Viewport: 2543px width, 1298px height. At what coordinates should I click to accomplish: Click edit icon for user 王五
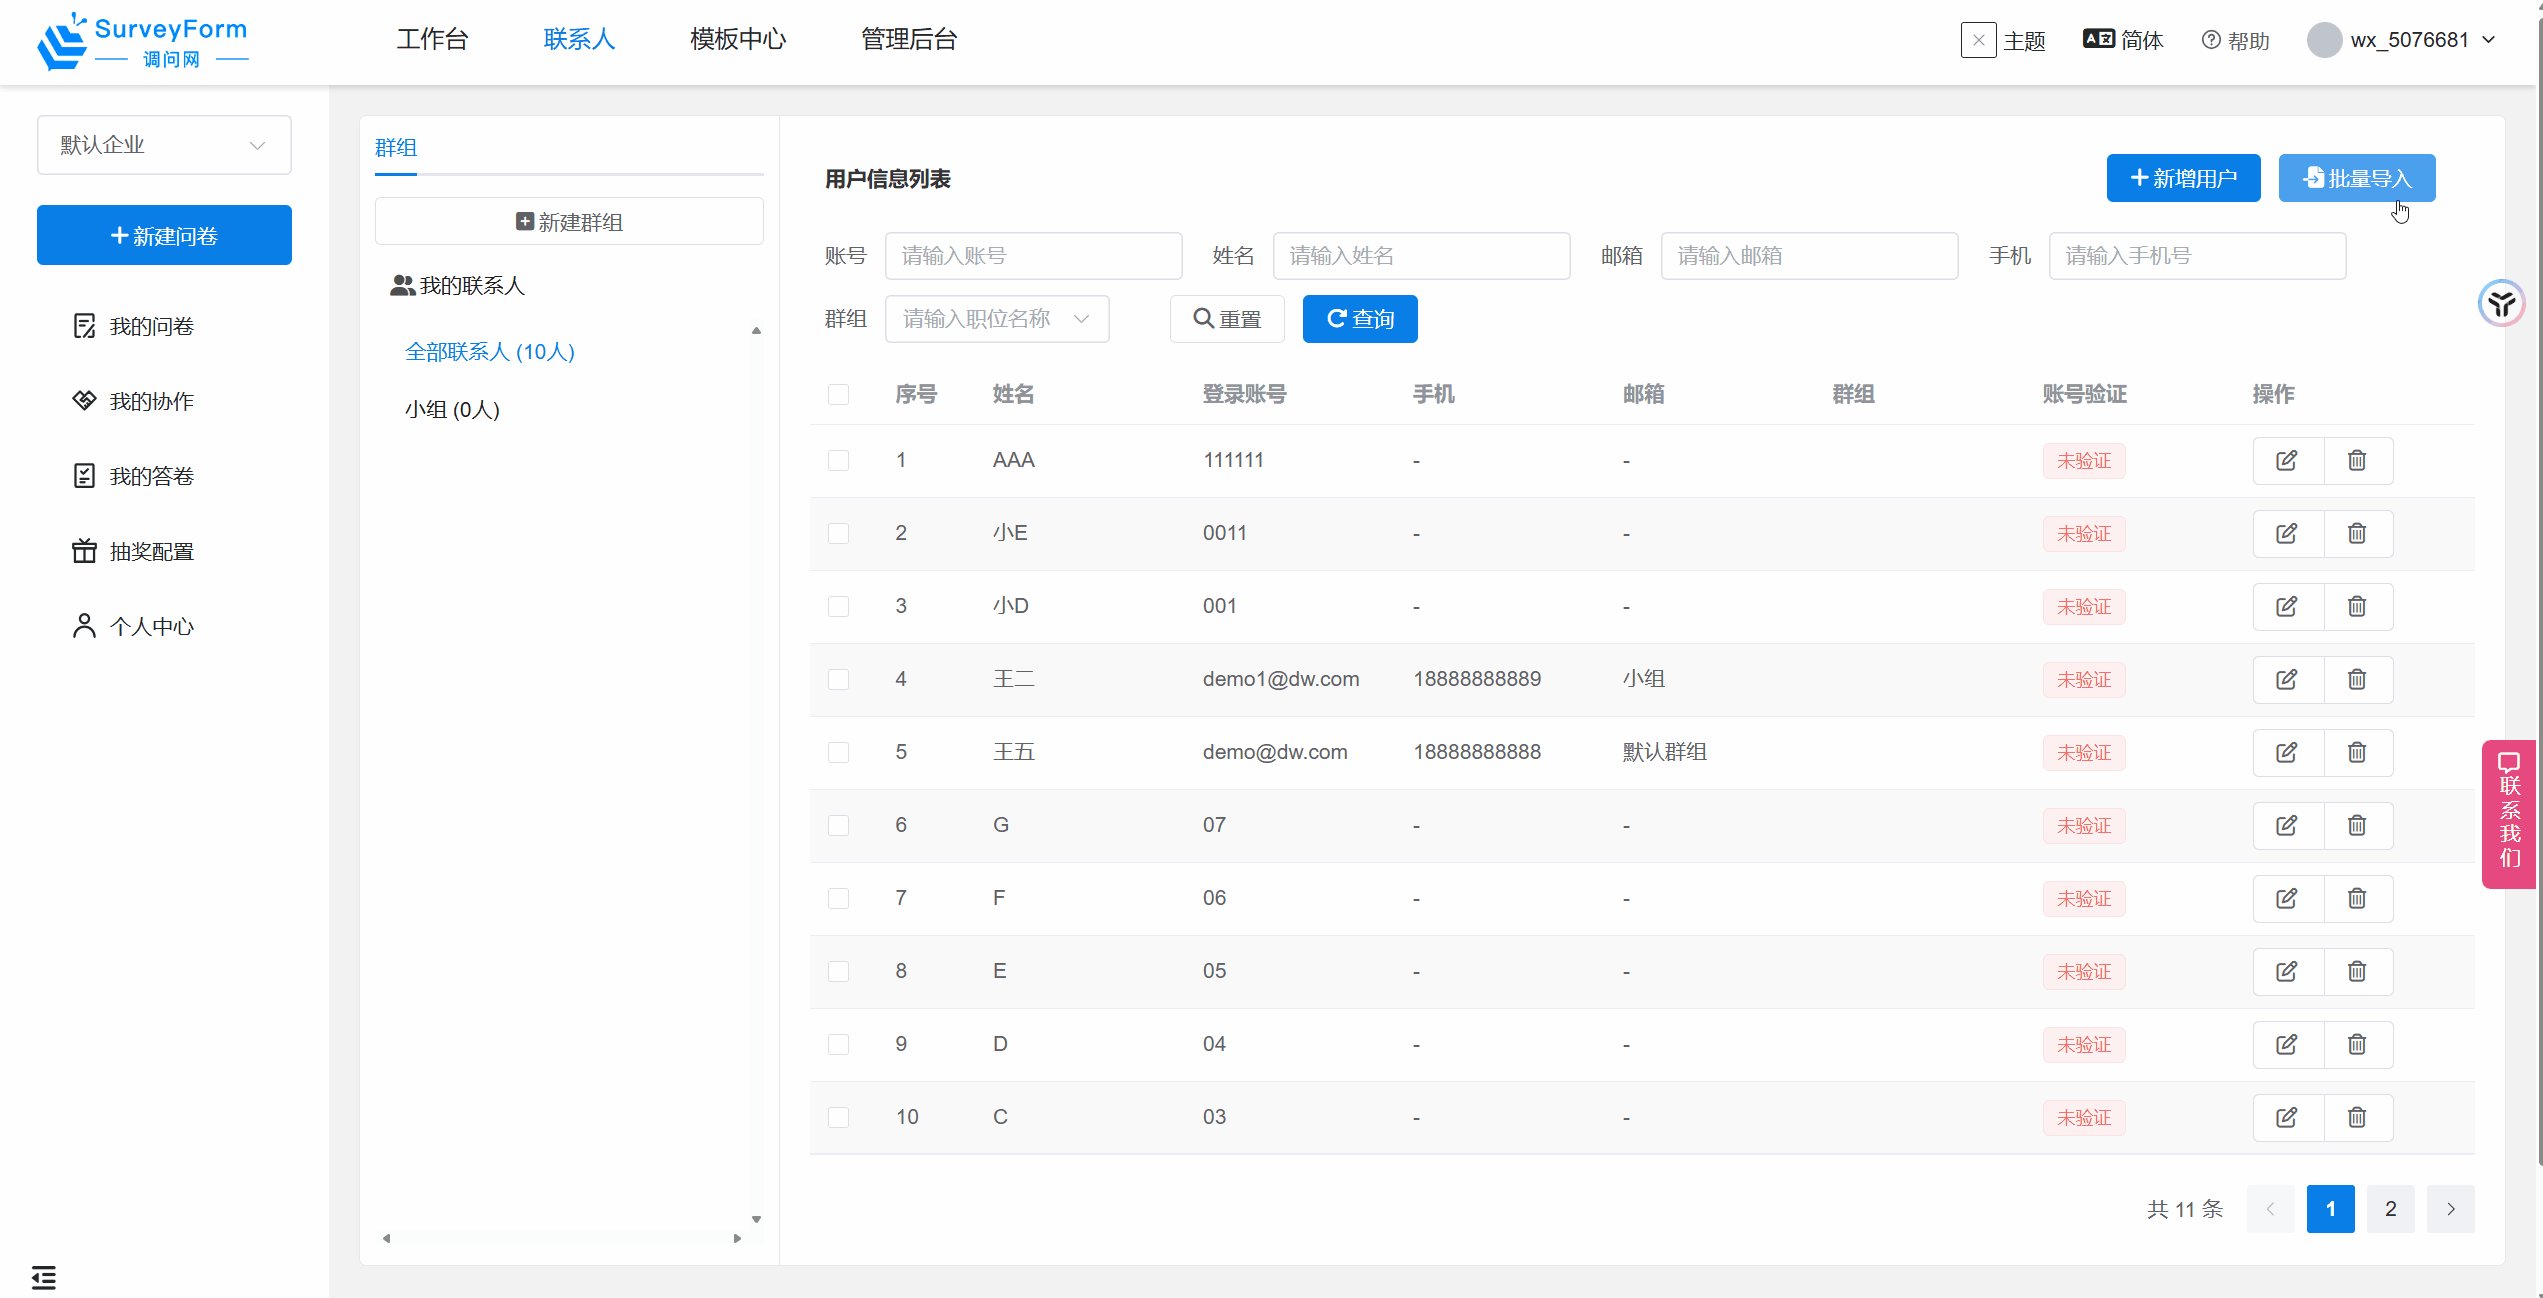2286,752
